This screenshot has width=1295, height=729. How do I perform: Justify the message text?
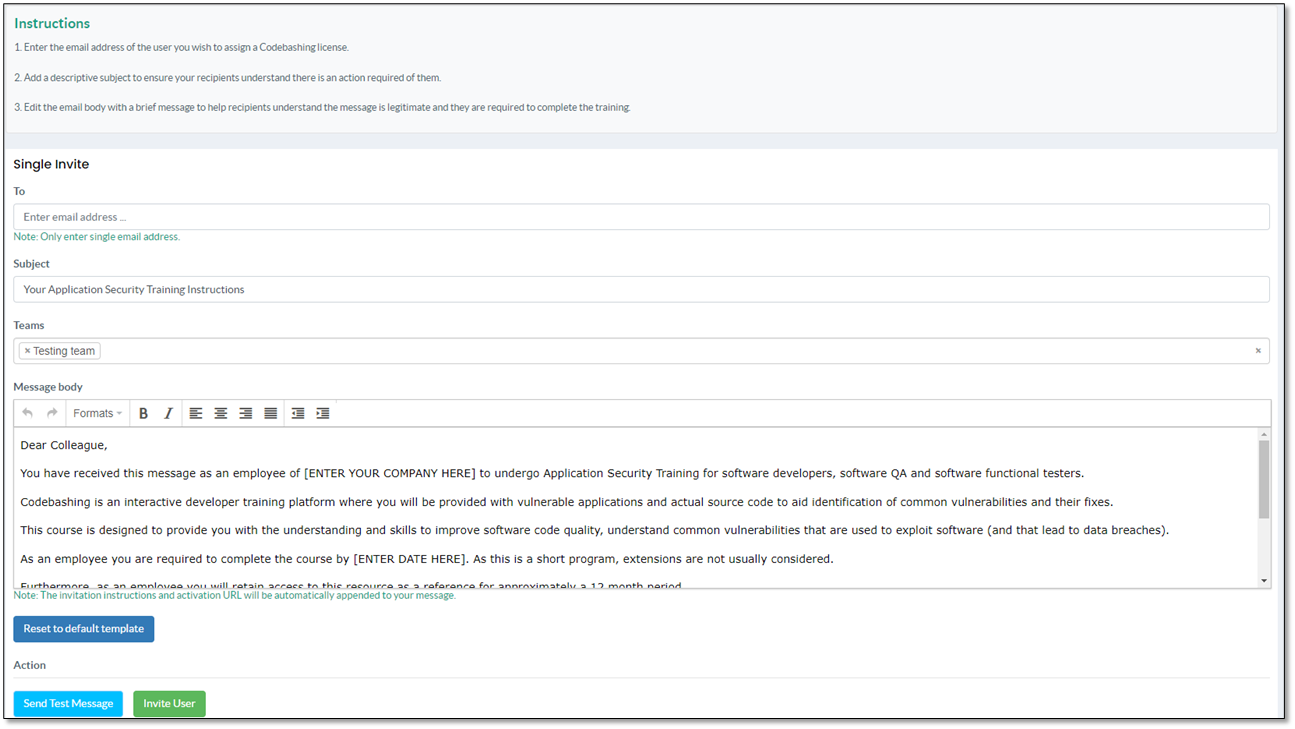coord(271,413)
